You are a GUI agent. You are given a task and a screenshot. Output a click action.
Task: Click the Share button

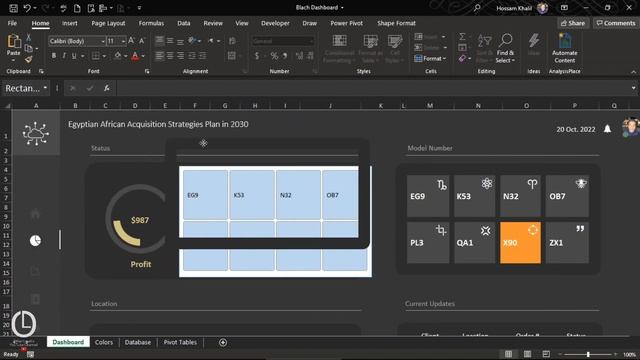[573, 23]
